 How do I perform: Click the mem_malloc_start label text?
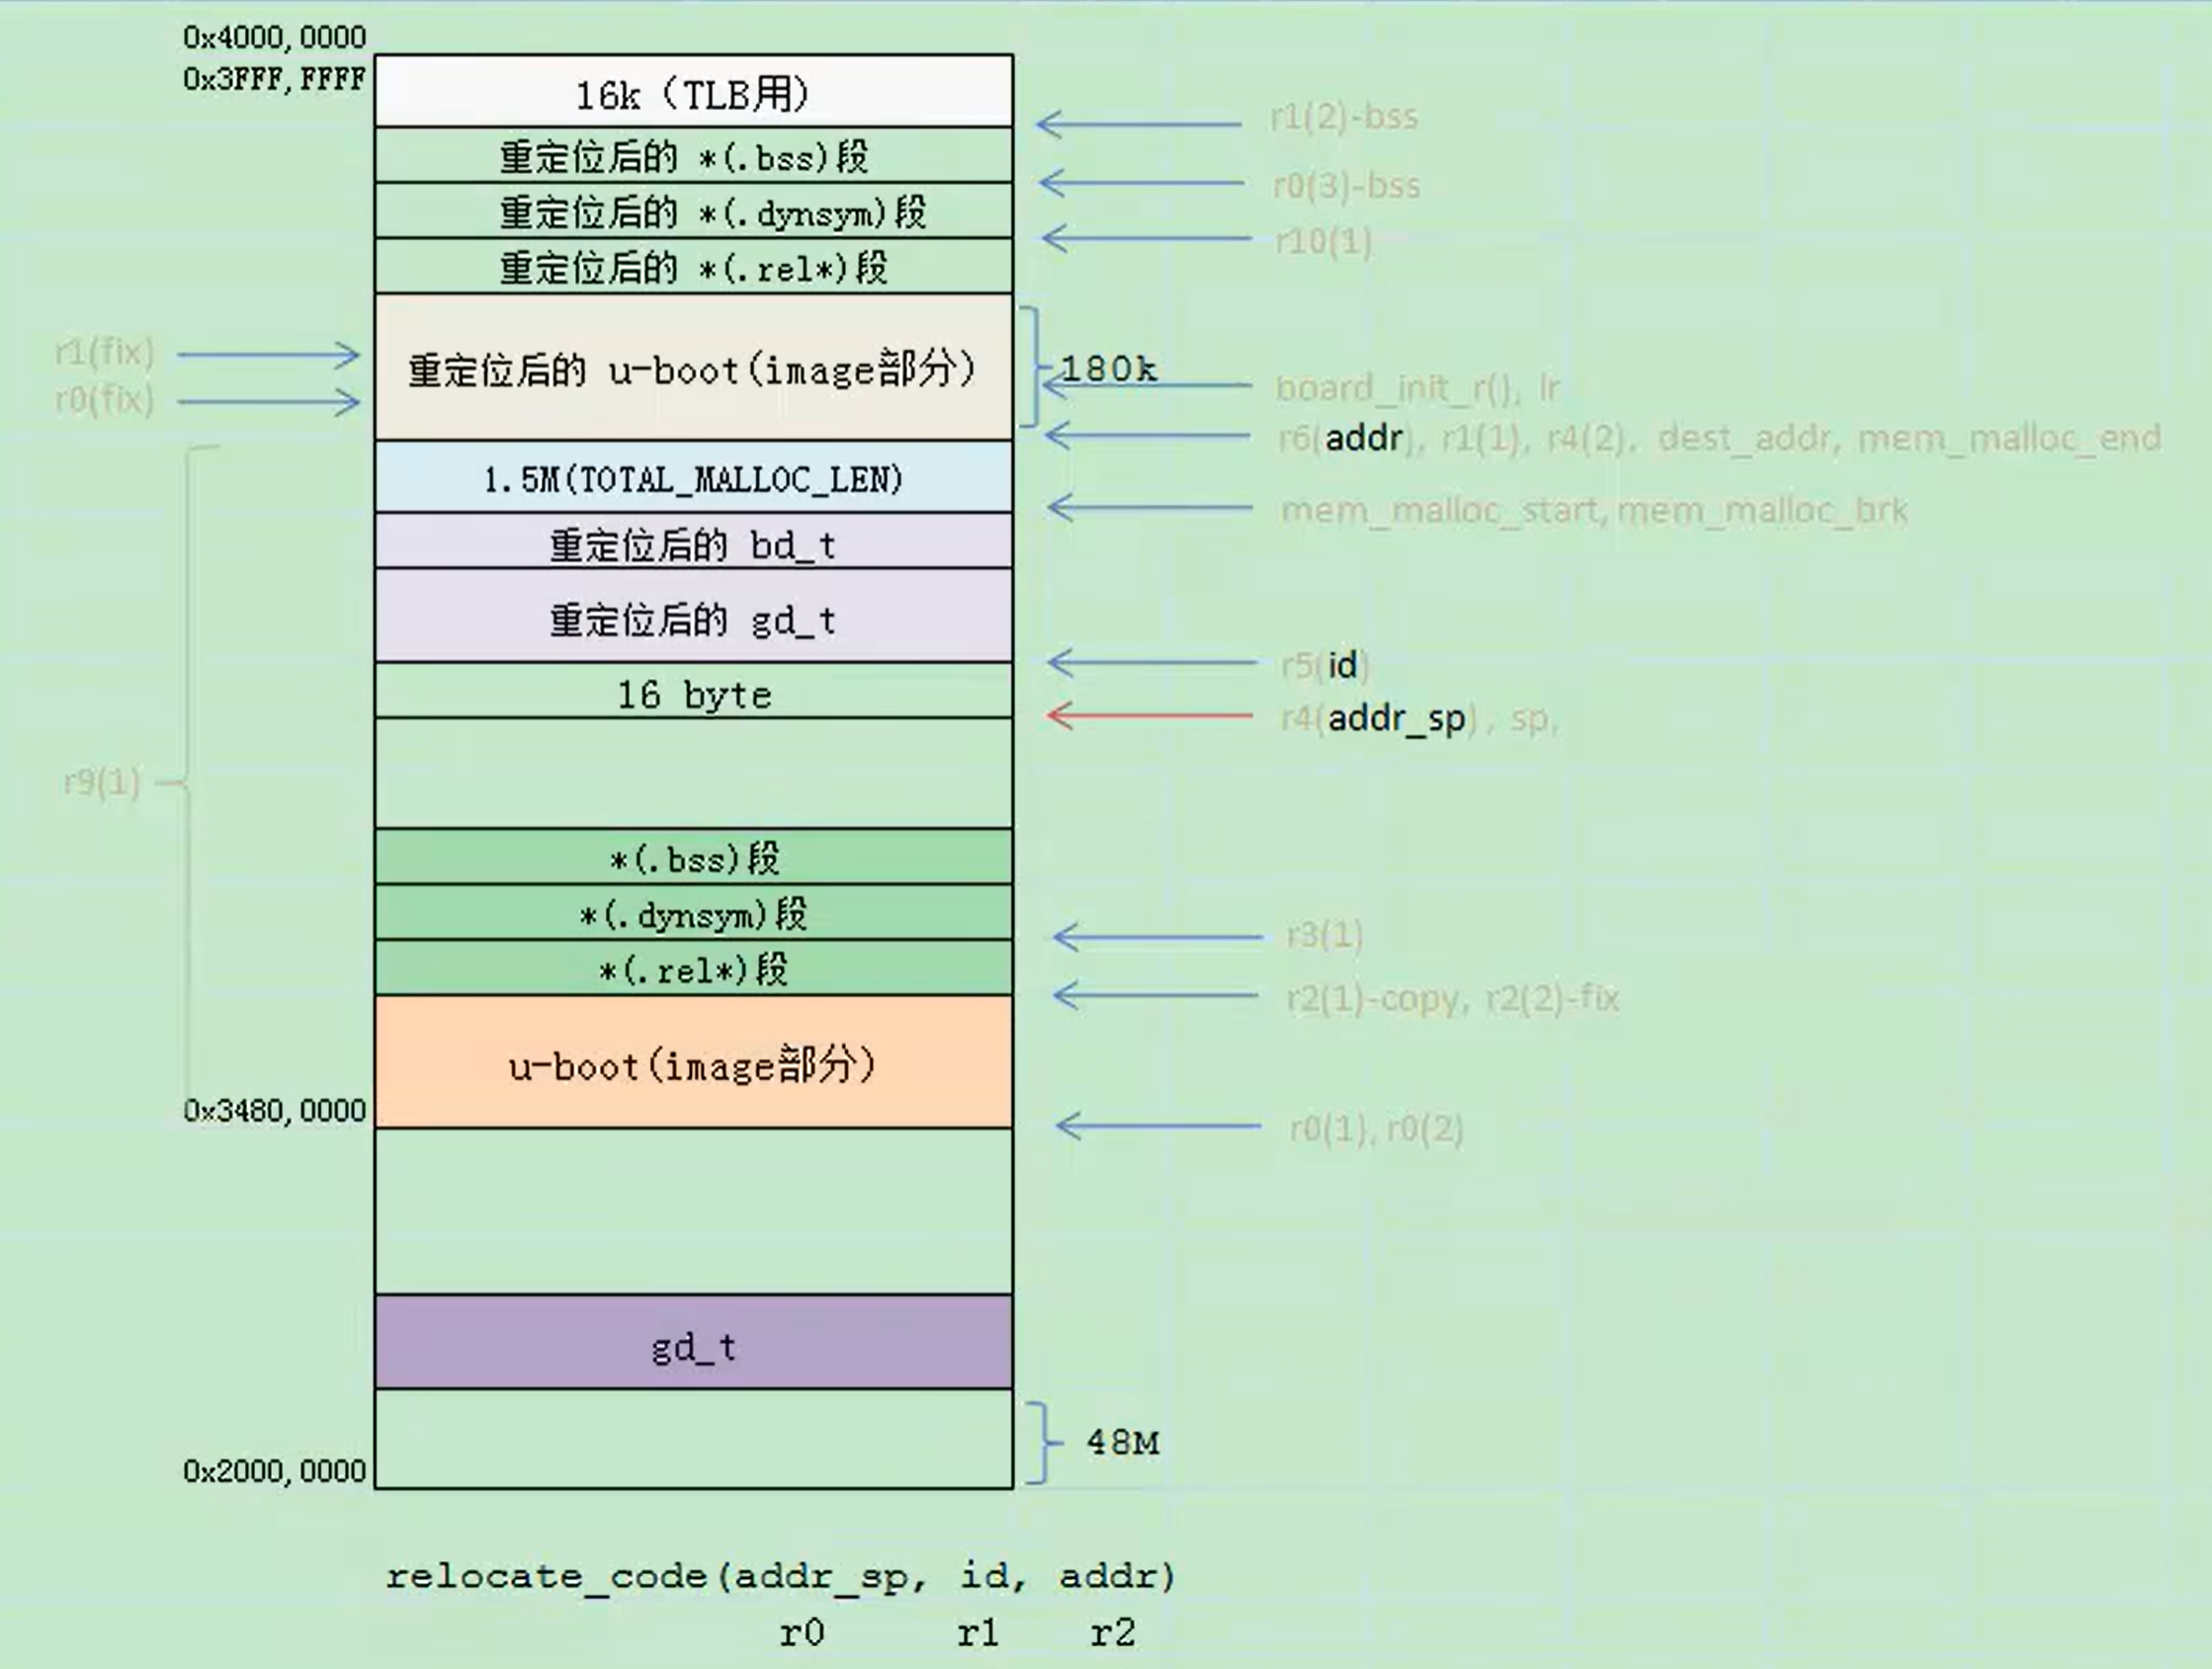click(x=1441, y=511)
